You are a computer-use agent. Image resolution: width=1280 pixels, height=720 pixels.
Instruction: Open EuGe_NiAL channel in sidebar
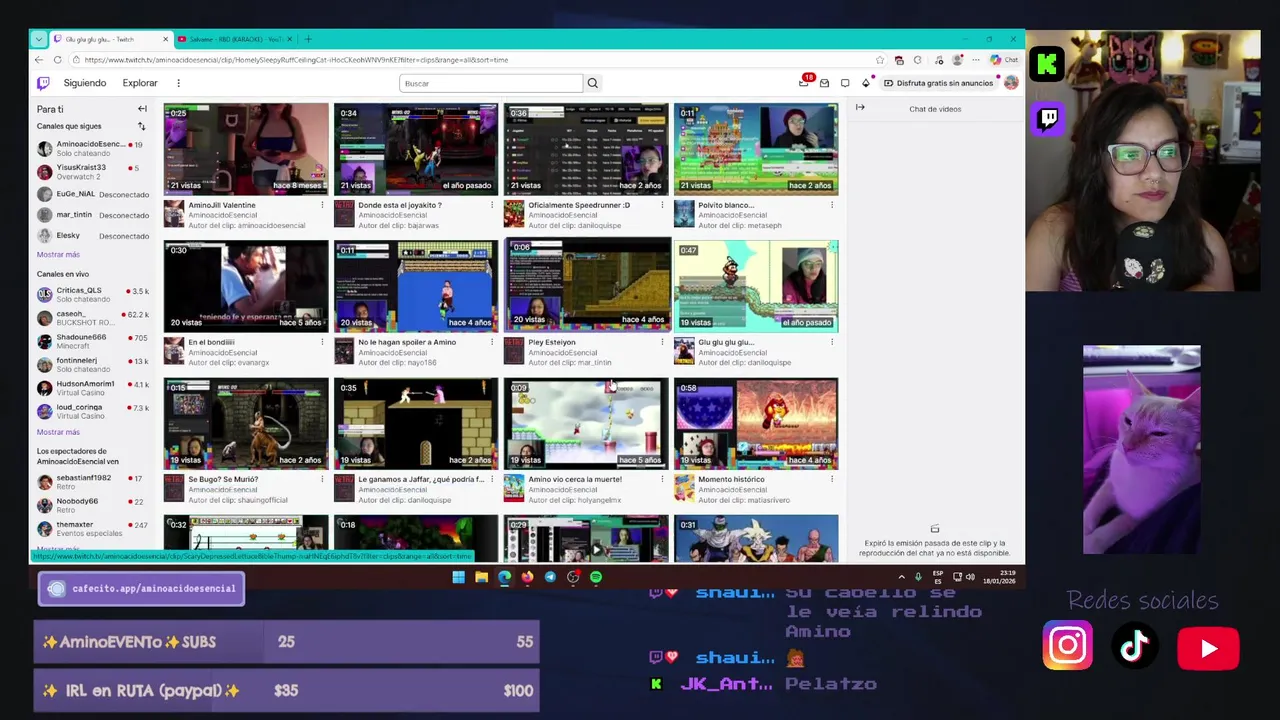coord(92,194)
